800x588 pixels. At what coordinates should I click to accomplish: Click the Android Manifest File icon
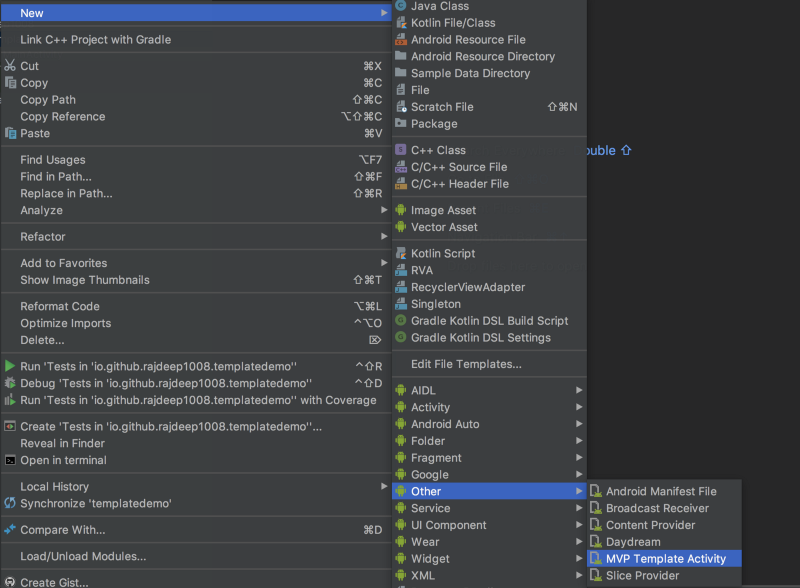click(x=596, y=491)
